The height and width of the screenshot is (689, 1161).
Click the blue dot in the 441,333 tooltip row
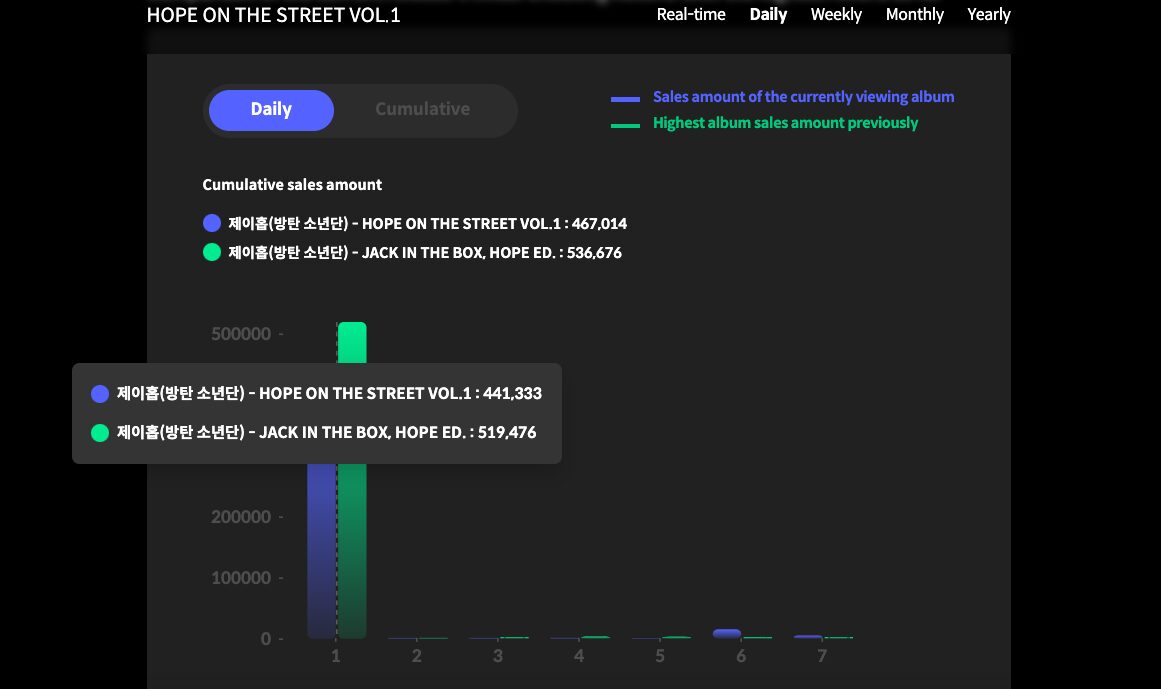pyautogui.click(x=100, y=394)
